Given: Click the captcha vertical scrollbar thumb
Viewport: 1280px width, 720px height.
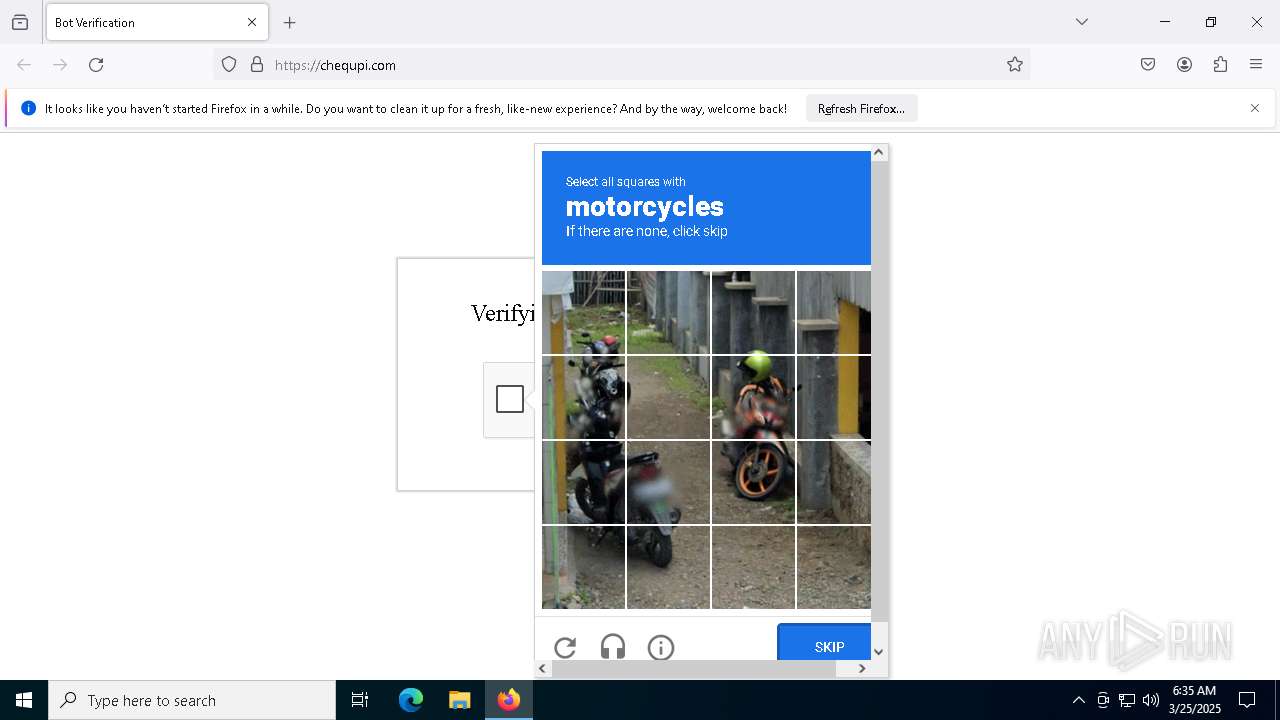Looking at the screenshot, I should [879, 391].
